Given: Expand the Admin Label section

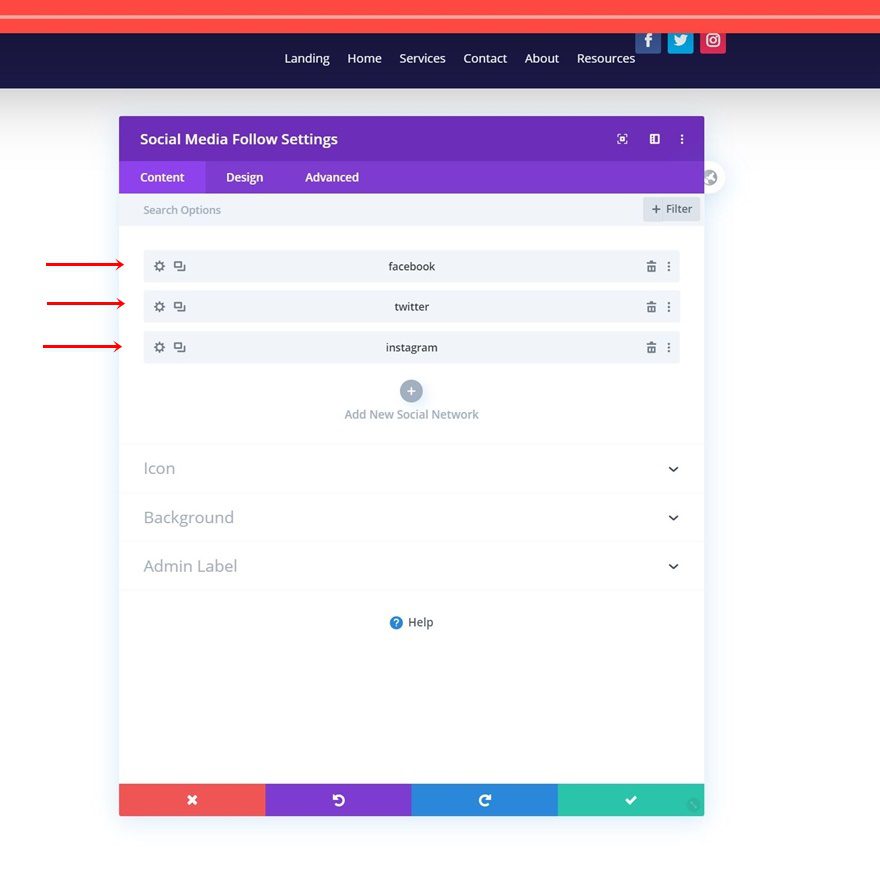Looking at the screenshot, I should point(411,566).
